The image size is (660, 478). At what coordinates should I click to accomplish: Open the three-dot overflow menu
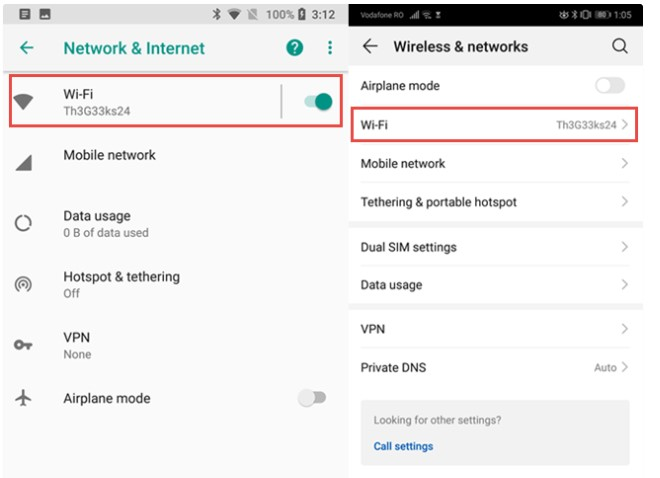point(330,48)
